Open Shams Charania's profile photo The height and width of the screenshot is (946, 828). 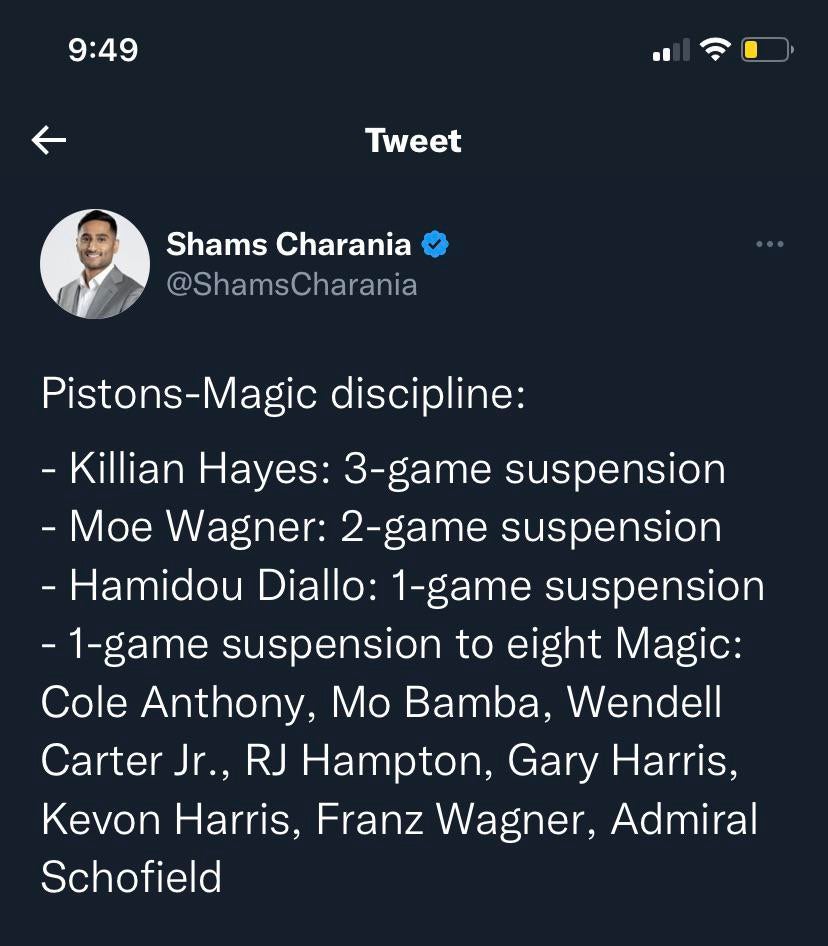(x=95, y=264)
